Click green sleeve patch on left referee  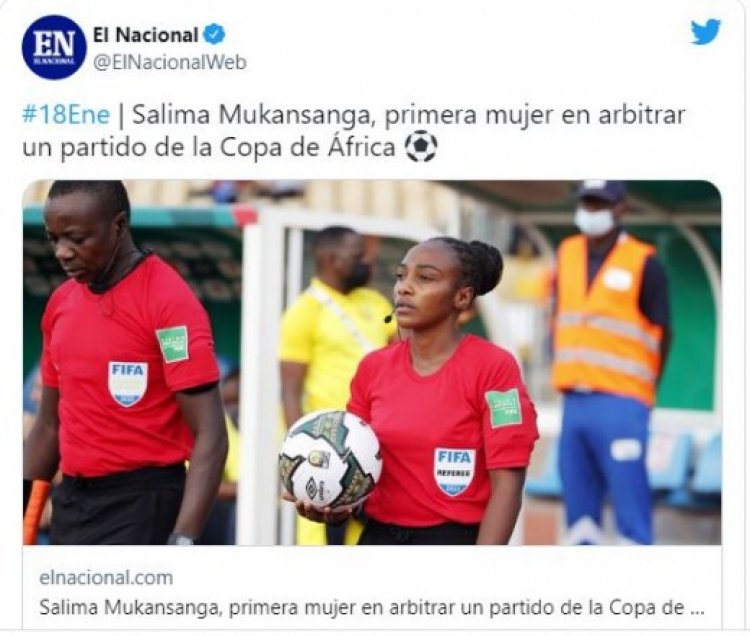(x=173, y=344)
